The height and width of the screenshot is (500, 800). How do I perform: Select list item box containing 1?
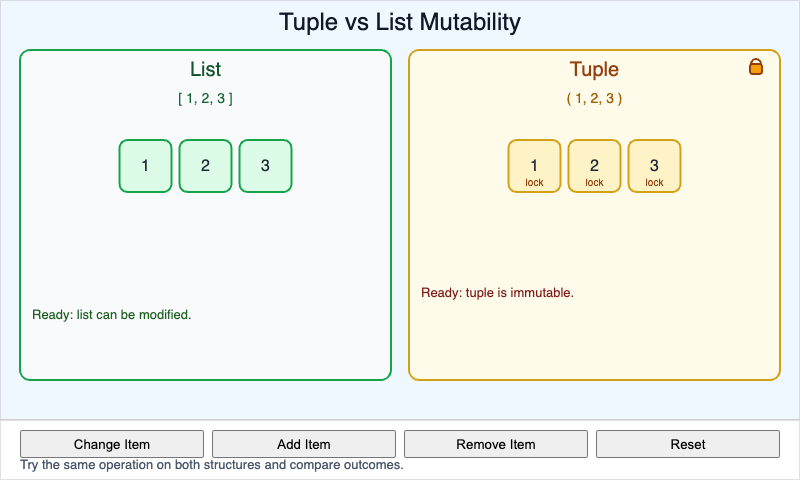click(145, 166)
